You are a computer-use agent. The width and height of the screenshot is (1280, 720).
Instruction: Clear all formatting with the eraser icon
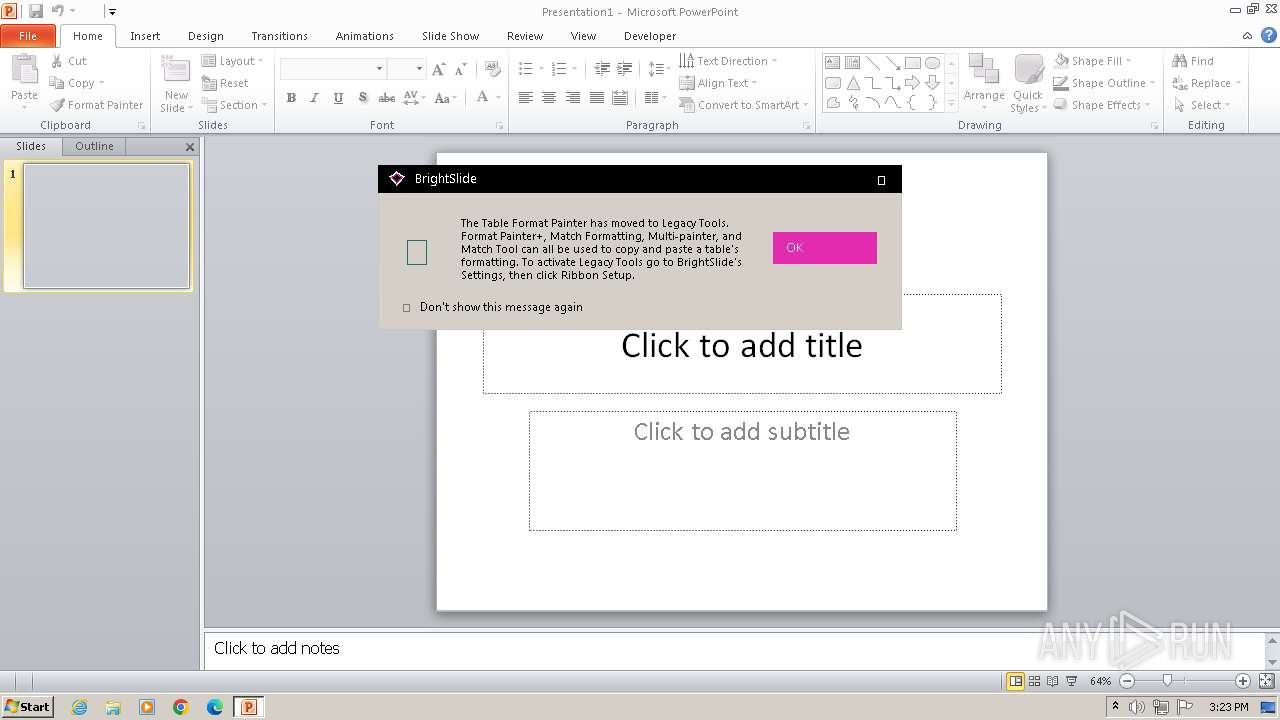pyautogui.click(x=492, y=69)
